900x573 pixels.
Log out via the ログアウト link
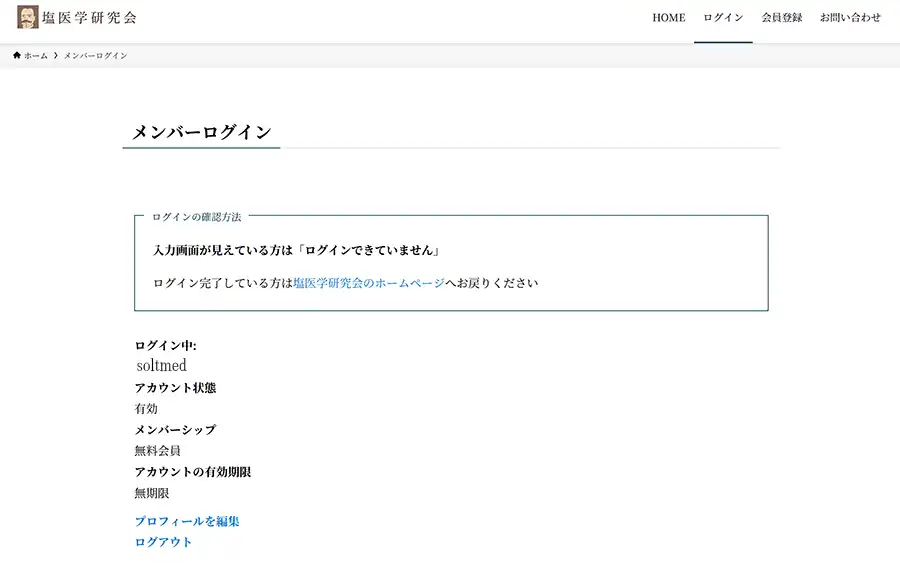tap(163, 542)
